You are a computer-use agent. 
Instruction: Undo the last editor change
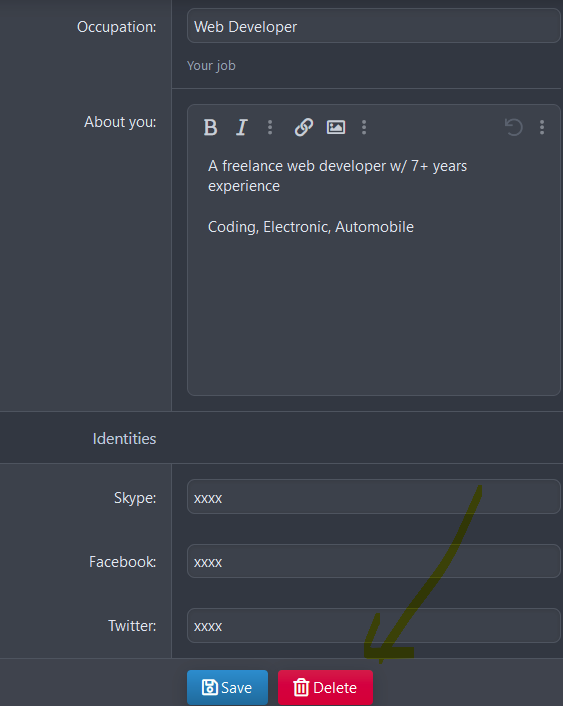point(513,127)
